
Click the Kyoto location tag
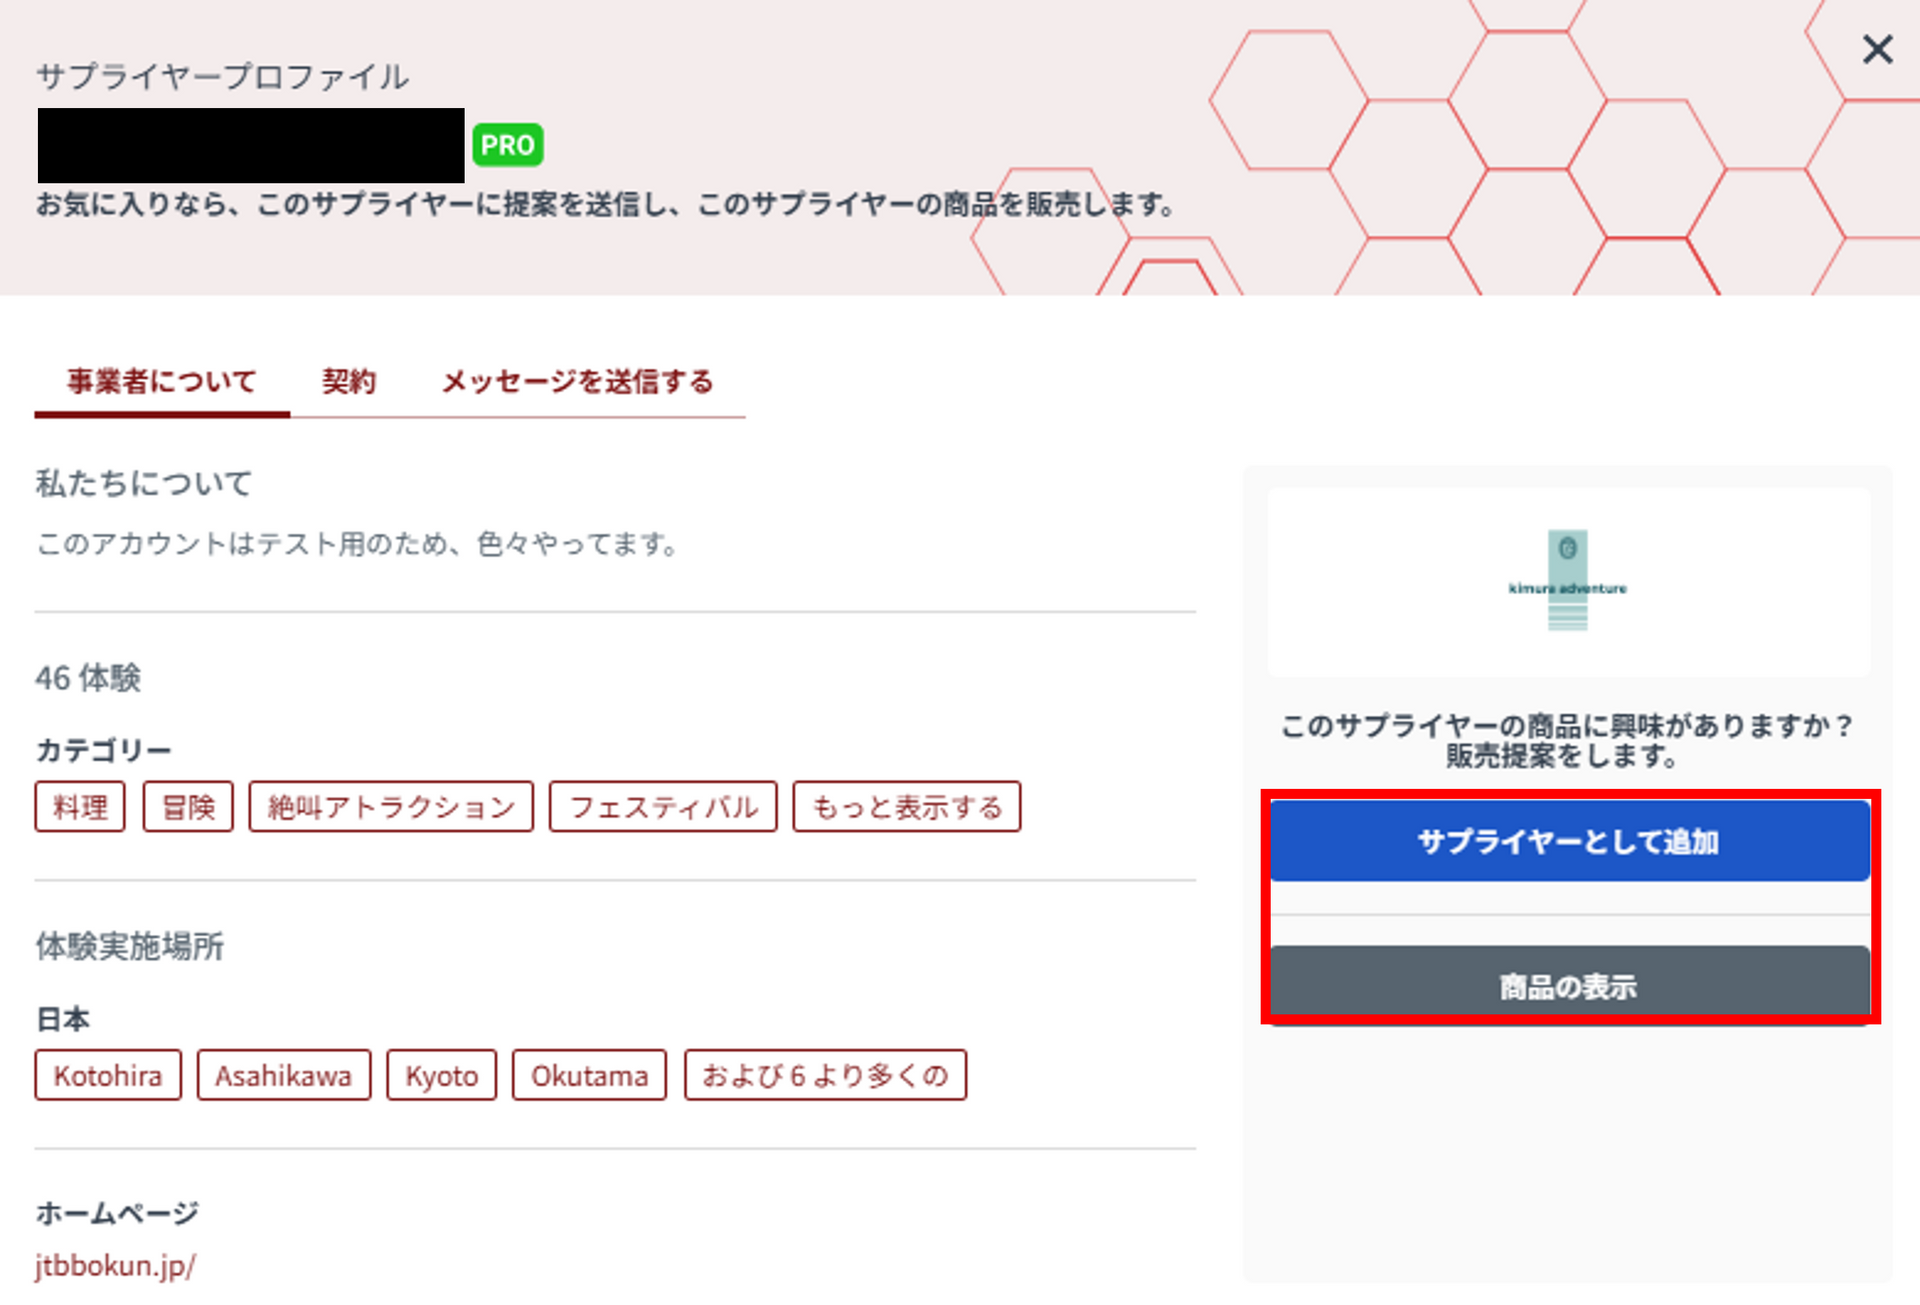[441, 1075]
